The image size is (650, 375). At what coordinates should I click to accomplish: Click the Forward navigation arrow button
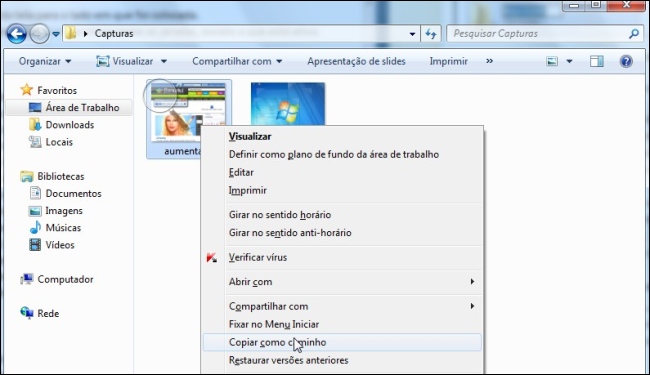(39, 34)
